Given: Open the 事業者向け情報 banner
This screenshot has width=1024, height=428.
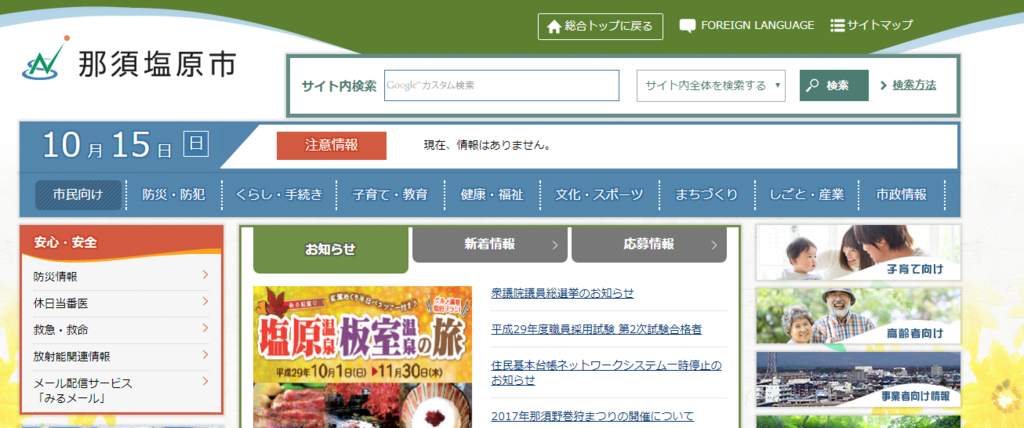Looking at the screenshot, I should pos(858,380).
